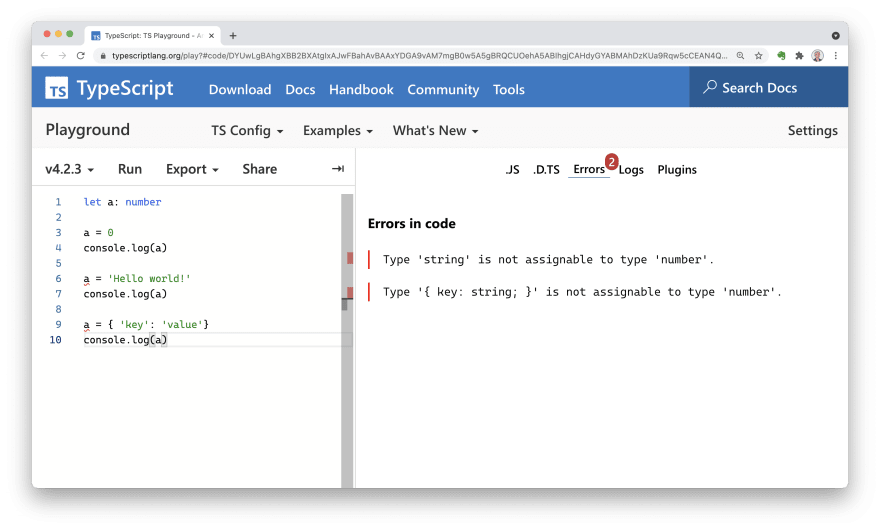Switch to the .JS tab

(512, 170)
